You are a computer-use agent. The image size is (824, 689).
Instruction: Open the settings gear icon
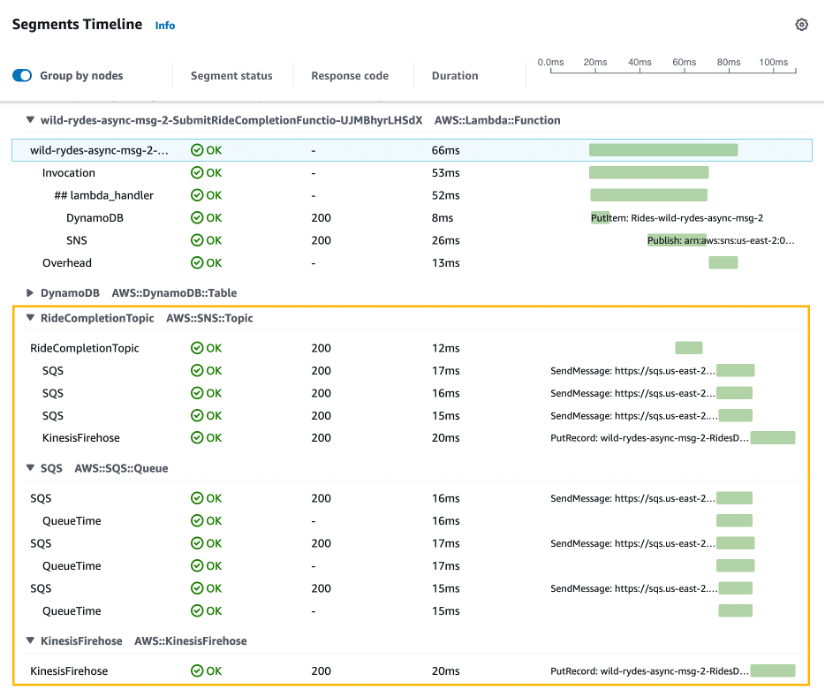[x=801, y=24]
